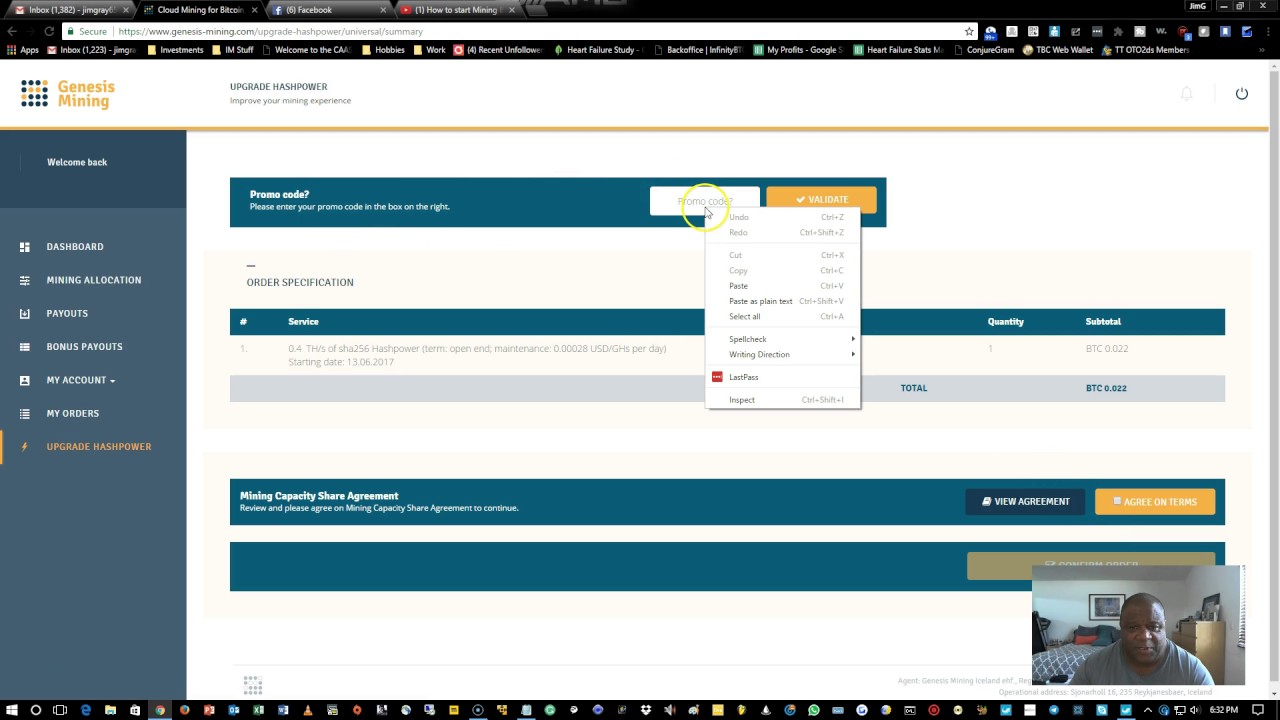Click the notification bell icon
The image size is (1280, 720).
click(1186, 94)
